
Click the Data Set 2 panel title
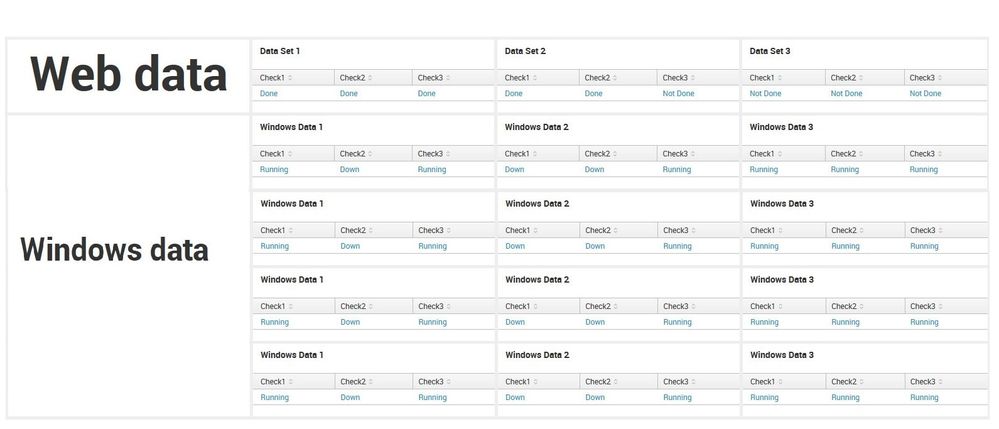pyautogui.click(x=525, y=51)
